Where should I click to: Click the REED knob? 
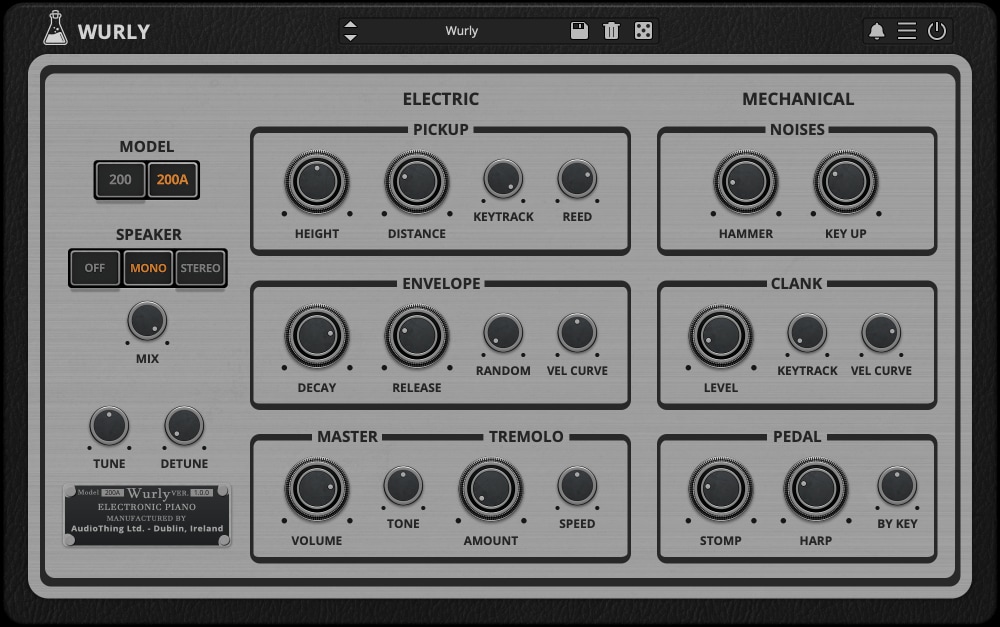point(577,179)
